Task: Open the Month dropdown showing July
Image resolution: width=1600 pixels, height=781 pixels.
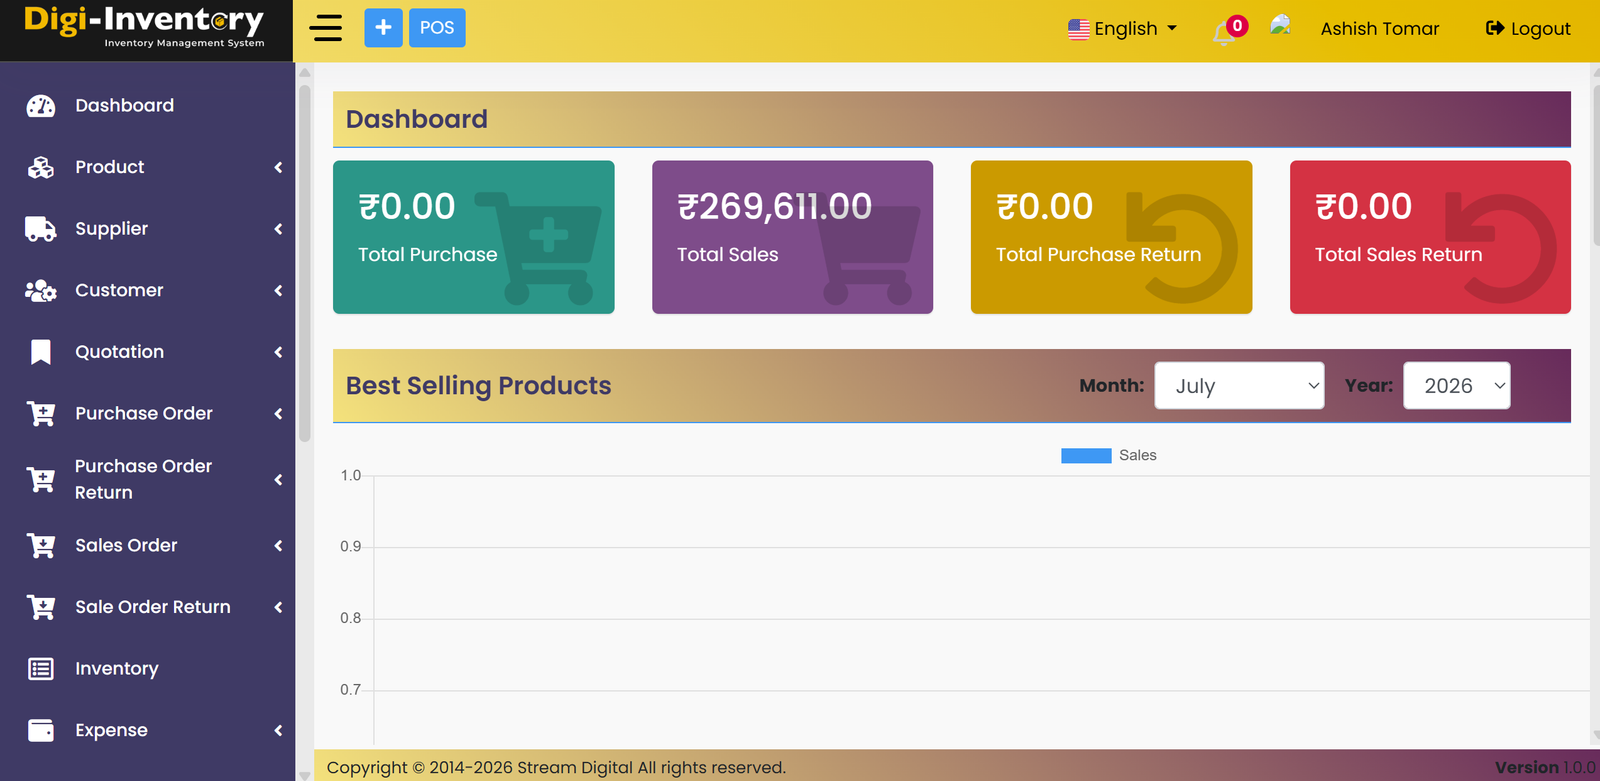Action: [1239, 386]
